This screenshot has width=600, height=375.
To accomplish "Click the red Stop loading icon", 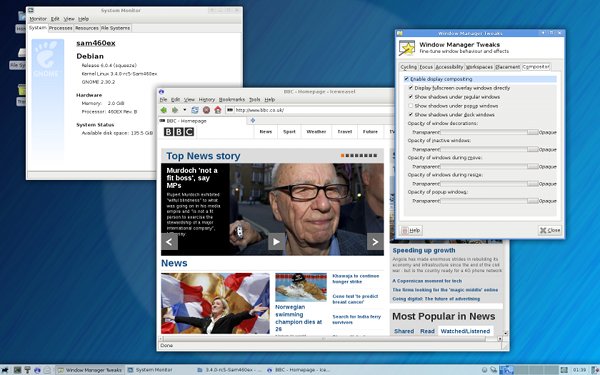I will pyautogui.click(x=206, y=110).
